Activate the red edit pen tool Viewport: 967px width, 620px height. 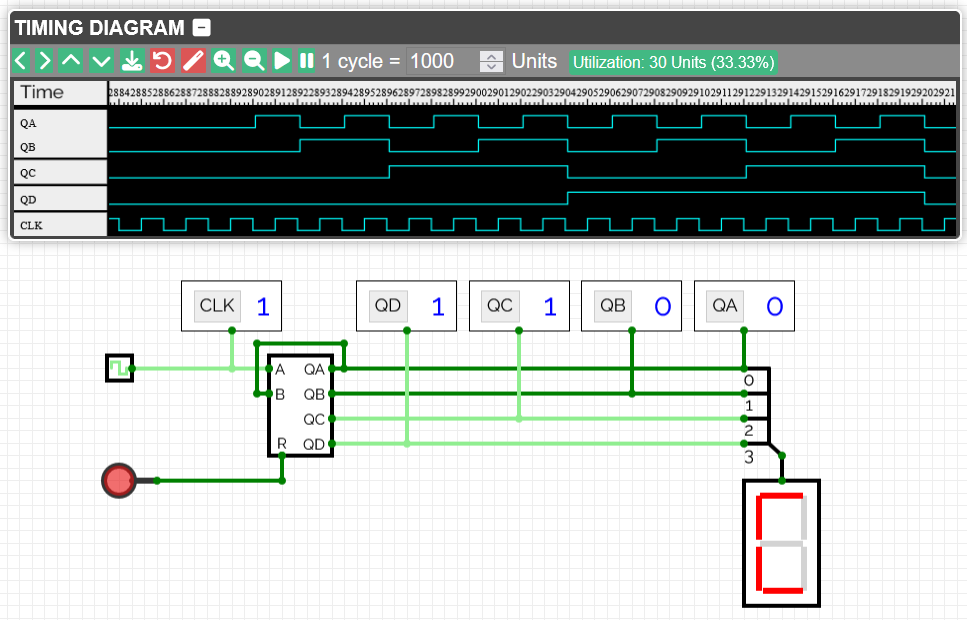coord(192,61)
